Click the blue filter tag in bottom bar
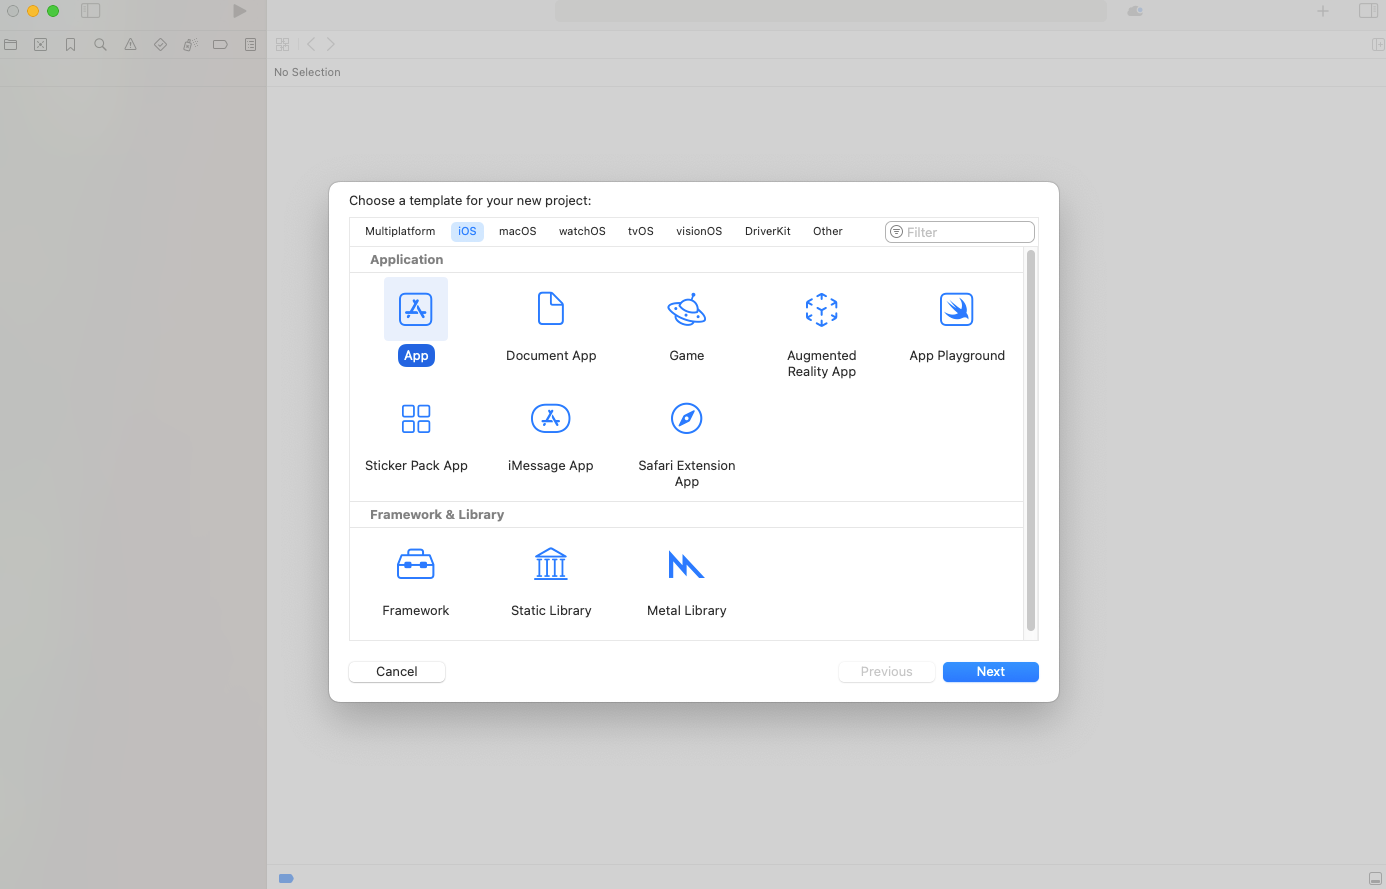 click(286, 879)
